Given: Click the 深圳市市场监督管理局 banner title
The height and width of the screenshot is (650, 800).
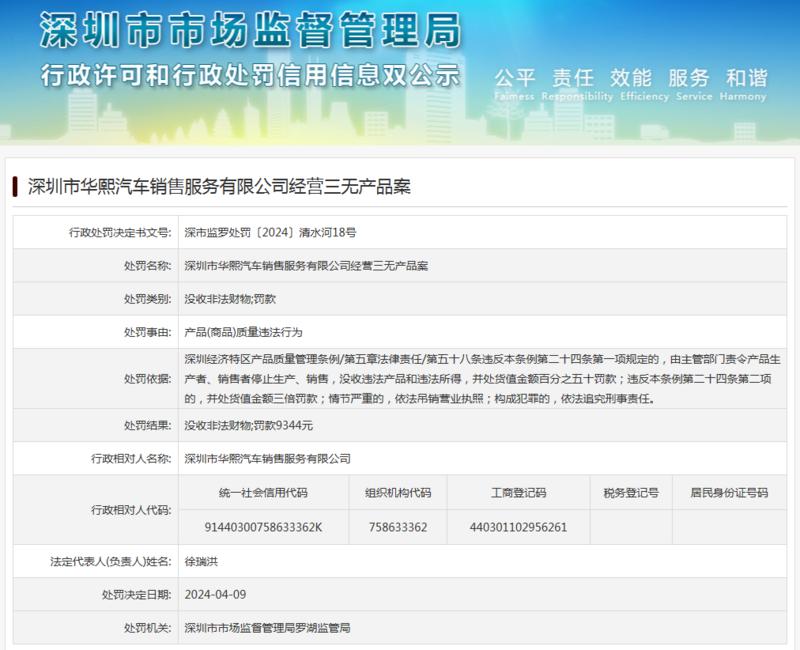Looking at the screenshot, I should click(251, 30).
